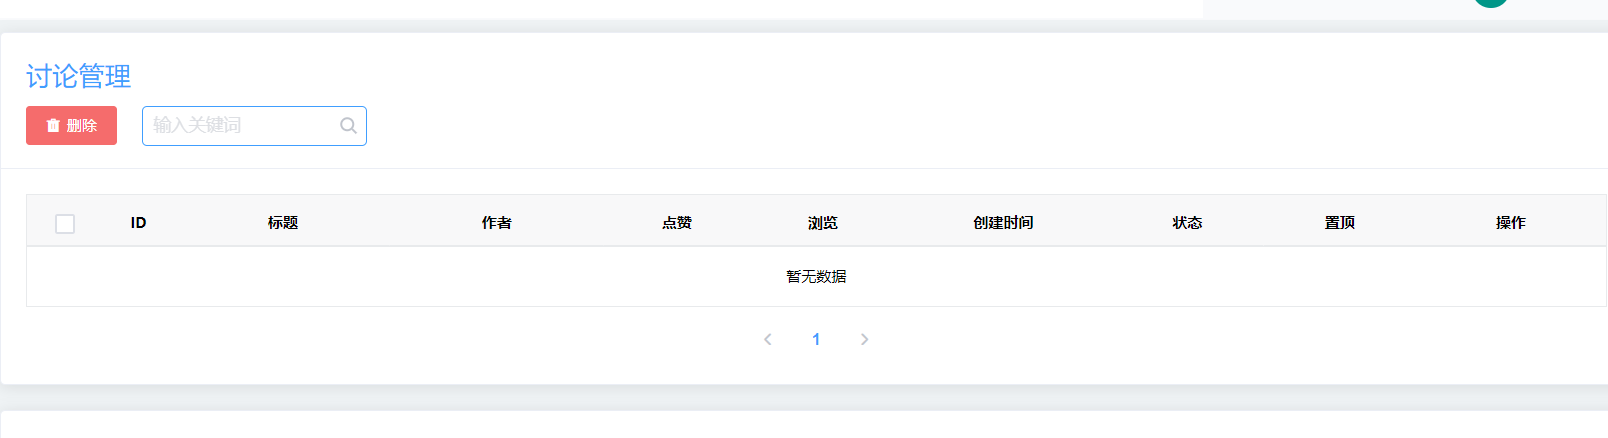Click the 暂无数据 empty message
Image resolution: width=1608 pixels, height=438 pixels.
(816, 277)
